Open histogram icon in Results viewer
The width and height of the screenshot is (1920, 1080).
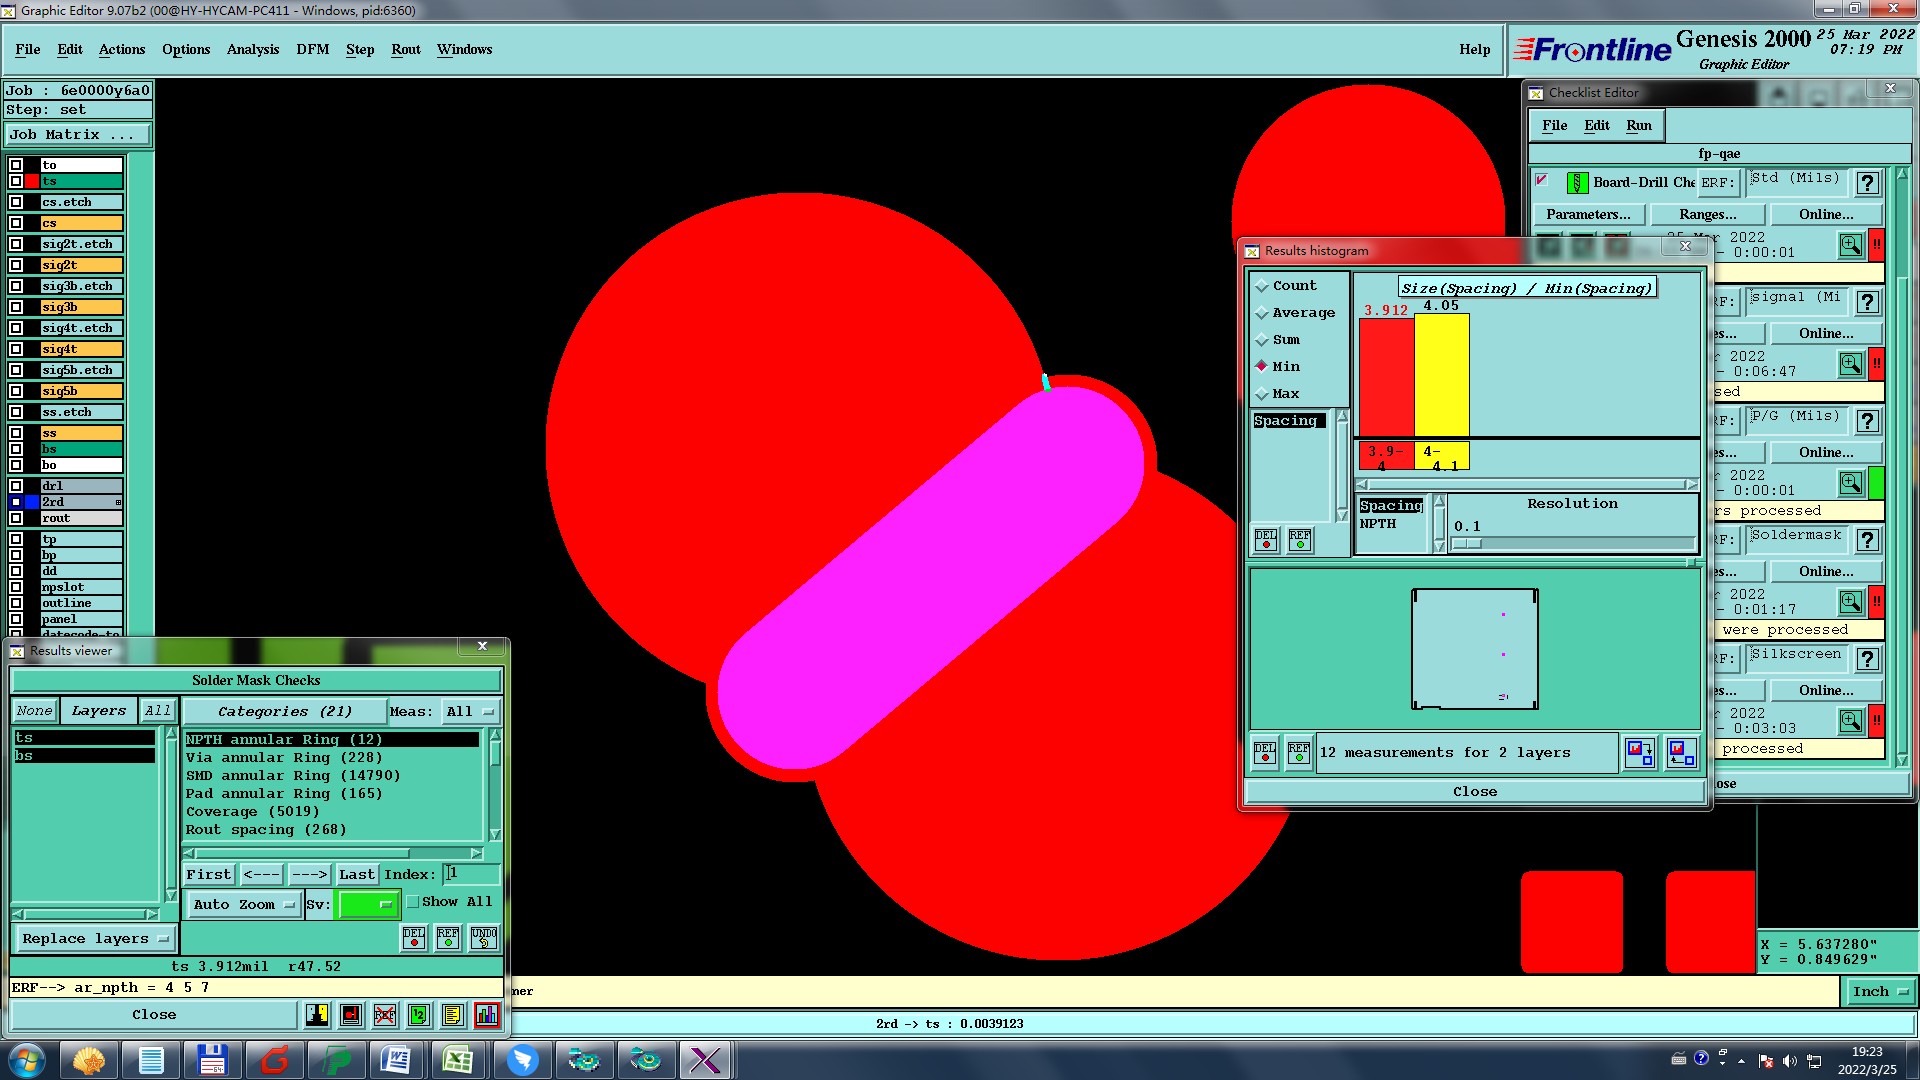pos(486,1015)
